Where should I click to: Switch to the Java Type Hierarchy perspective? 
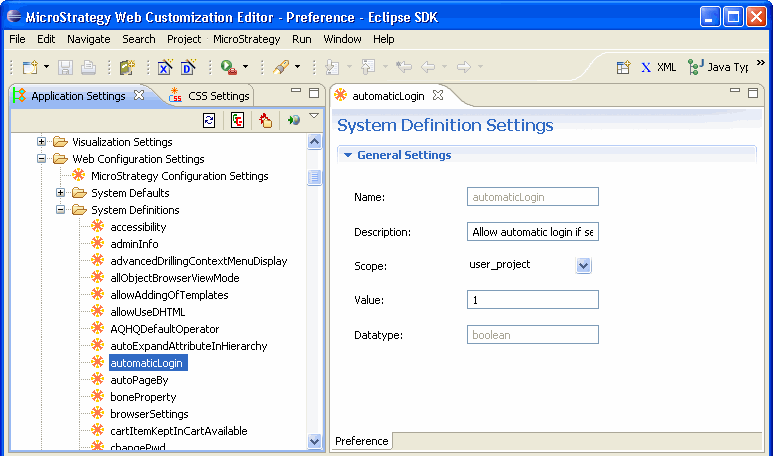pyautogui.click(x=718, y=67)
